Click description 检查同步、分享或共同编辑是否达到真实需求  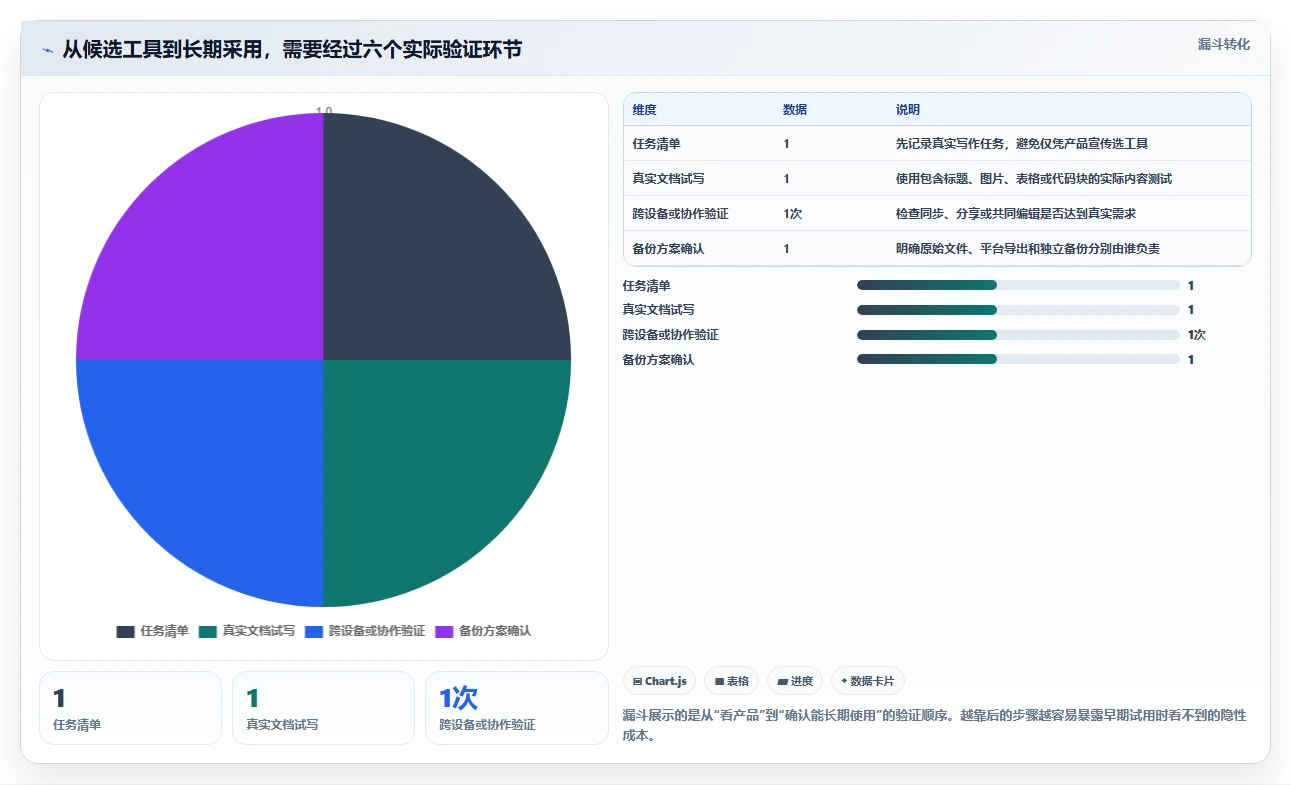click(1016, 214)
